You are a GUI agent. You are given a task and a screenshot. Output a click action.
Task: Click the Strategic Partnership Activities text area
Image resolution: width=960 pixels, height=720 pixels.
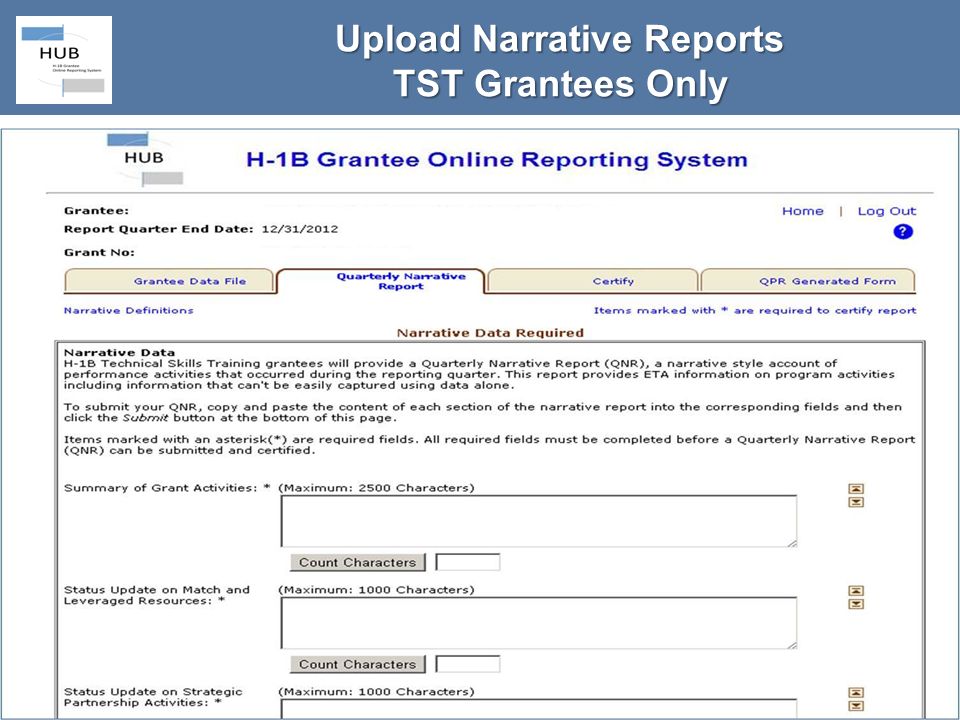539,708
